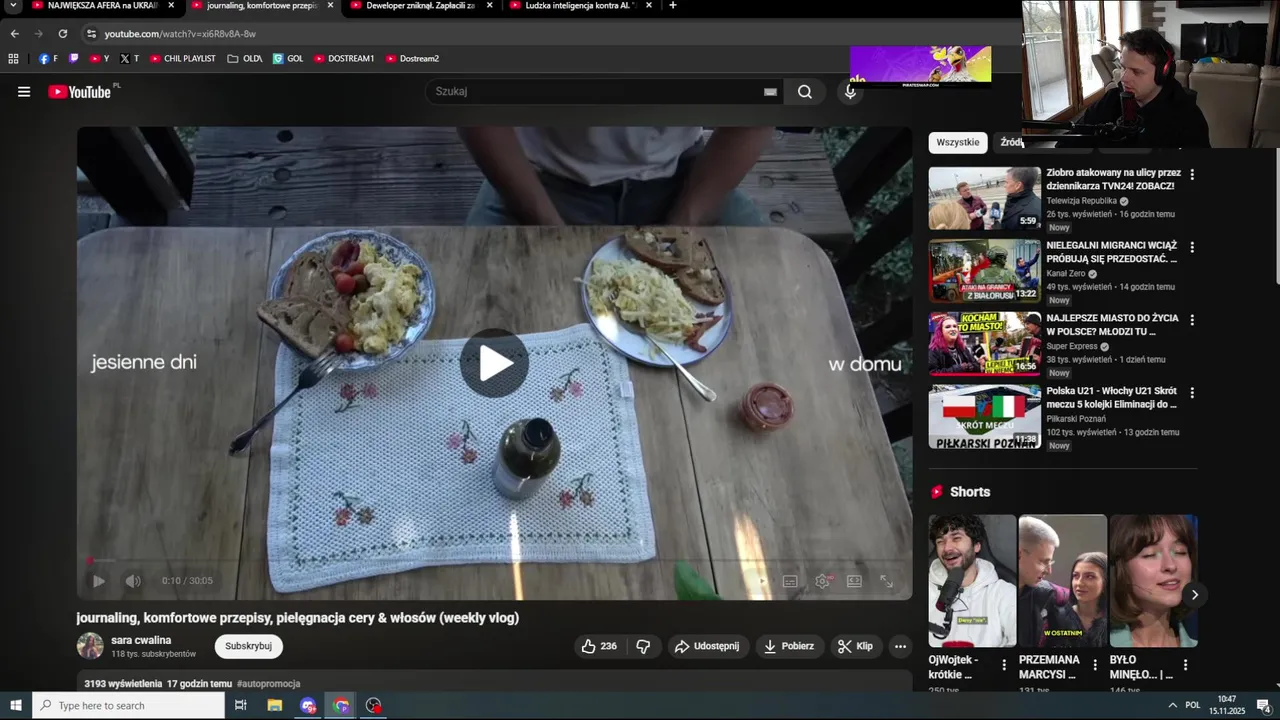The image size is (1280, 720).
Task: Subscribe with the Subskrybuj button
Action: [248, 646]
